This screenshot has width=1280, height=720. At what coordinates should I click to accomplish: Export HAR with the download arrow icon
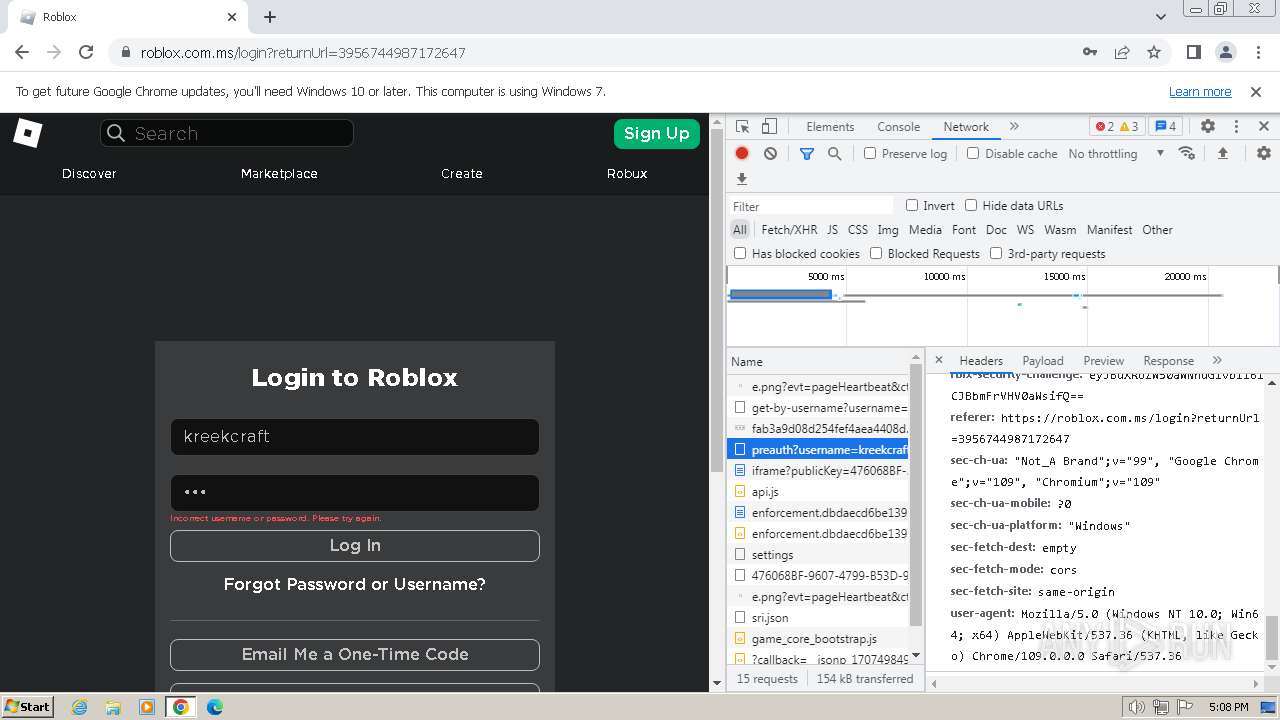(742, 179)
